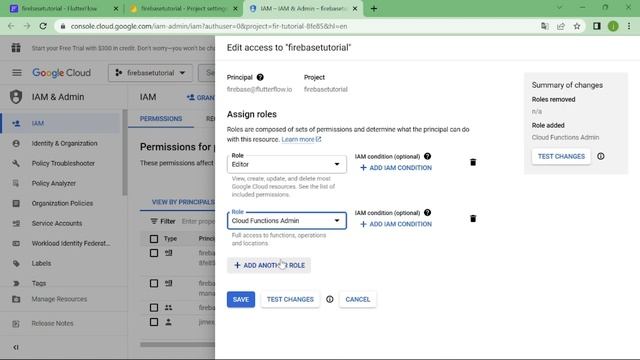
Task: Switch to the Project settings browser tab
Action: [183, 8]
